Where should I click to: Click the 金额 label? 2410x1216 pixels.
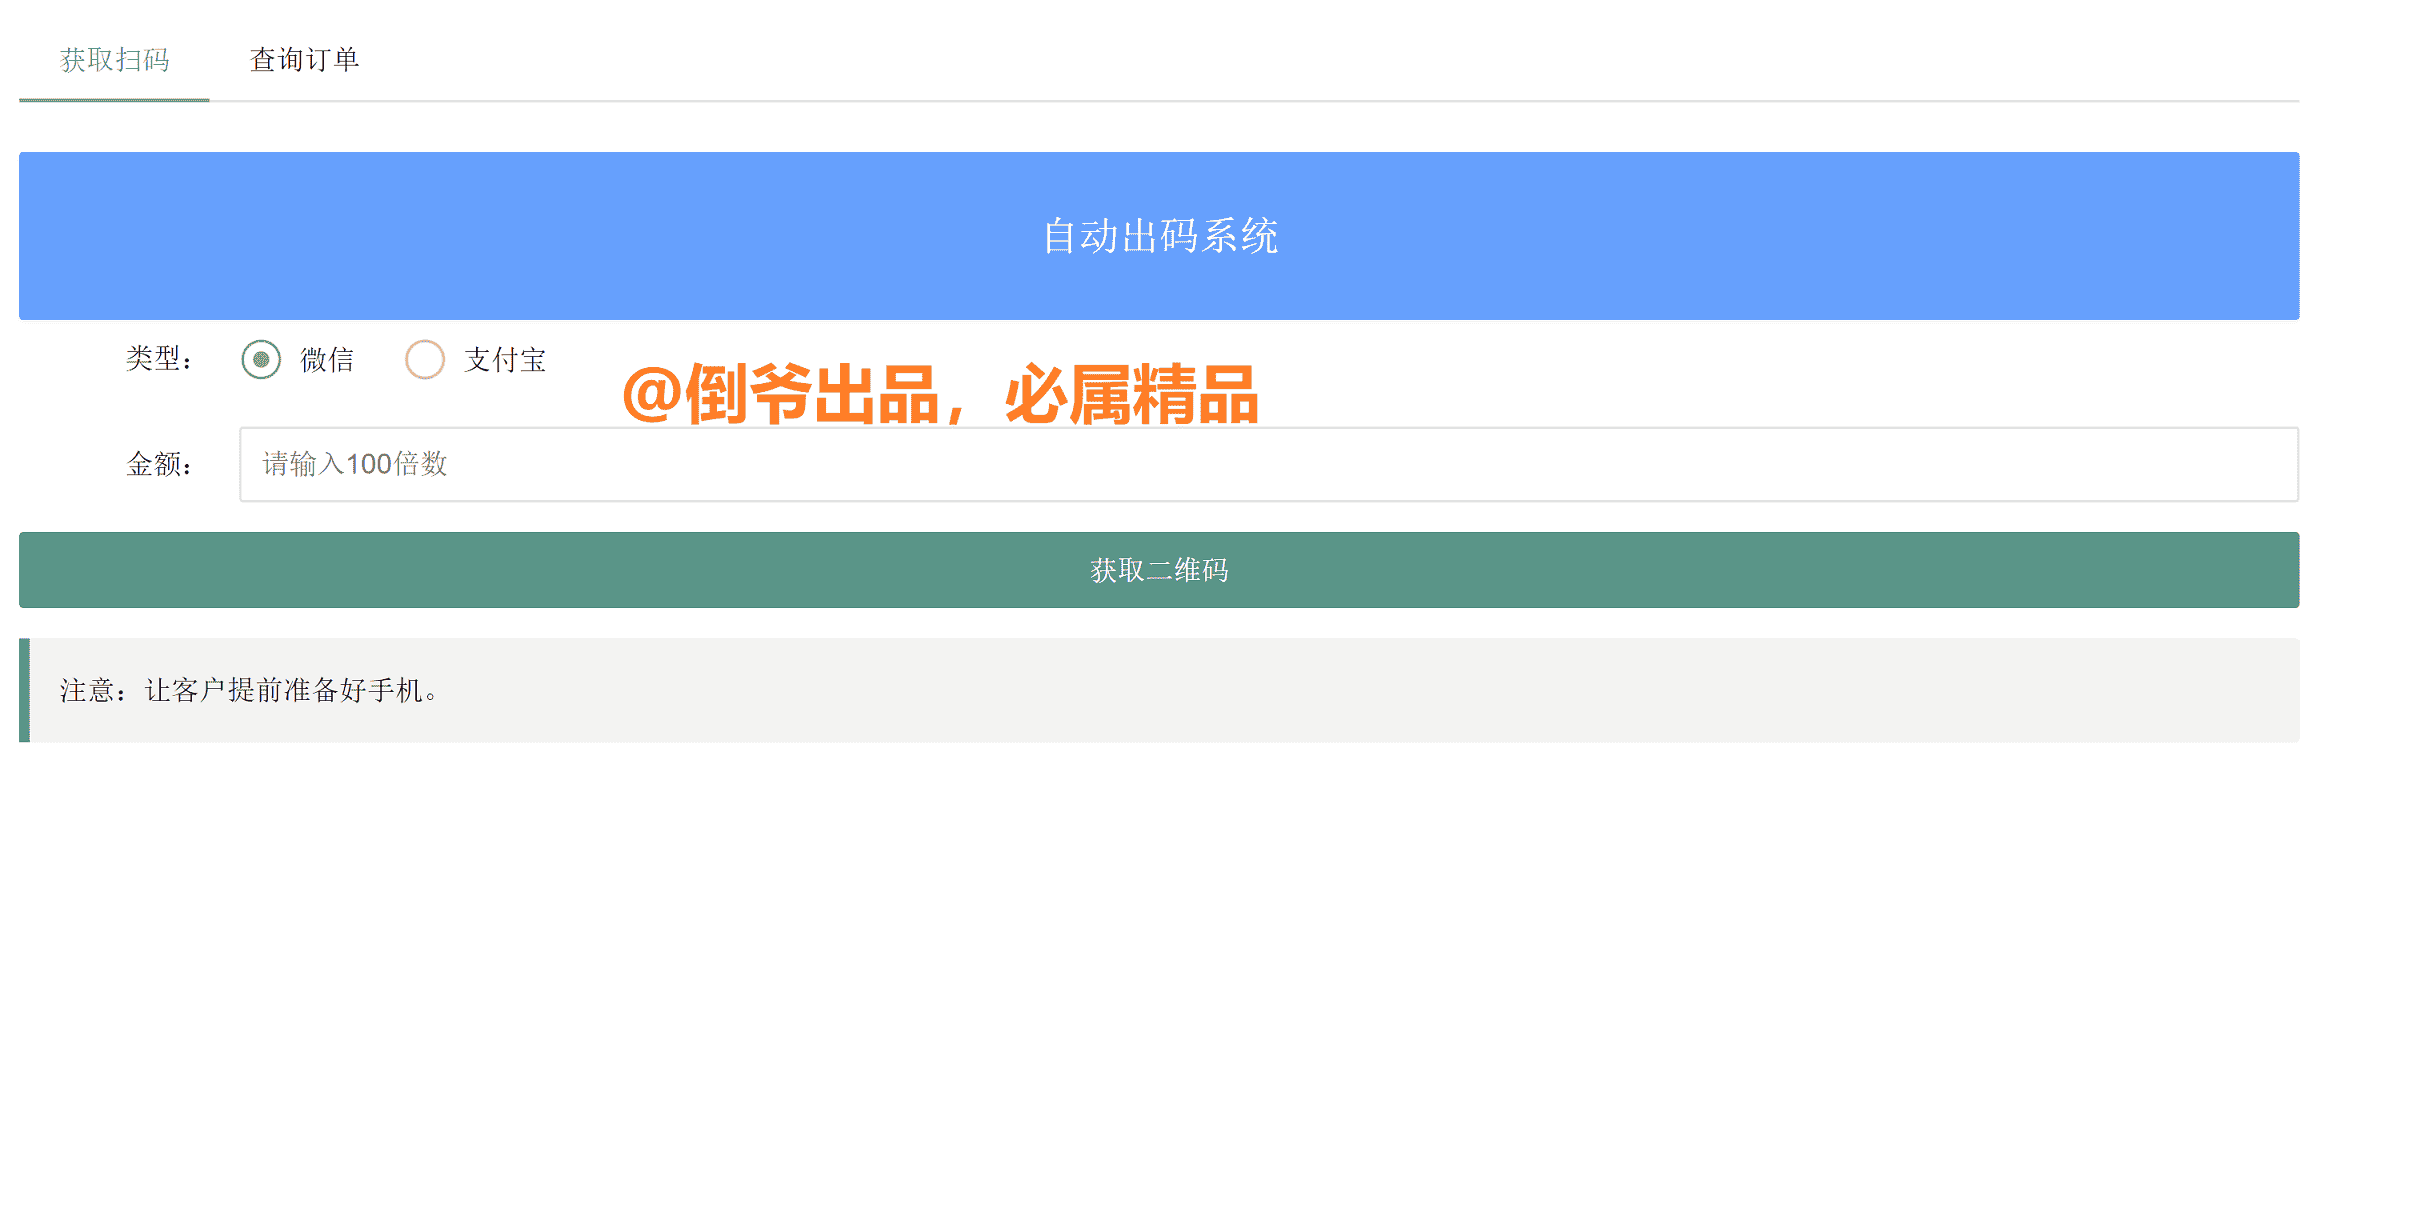coord(160,464)
